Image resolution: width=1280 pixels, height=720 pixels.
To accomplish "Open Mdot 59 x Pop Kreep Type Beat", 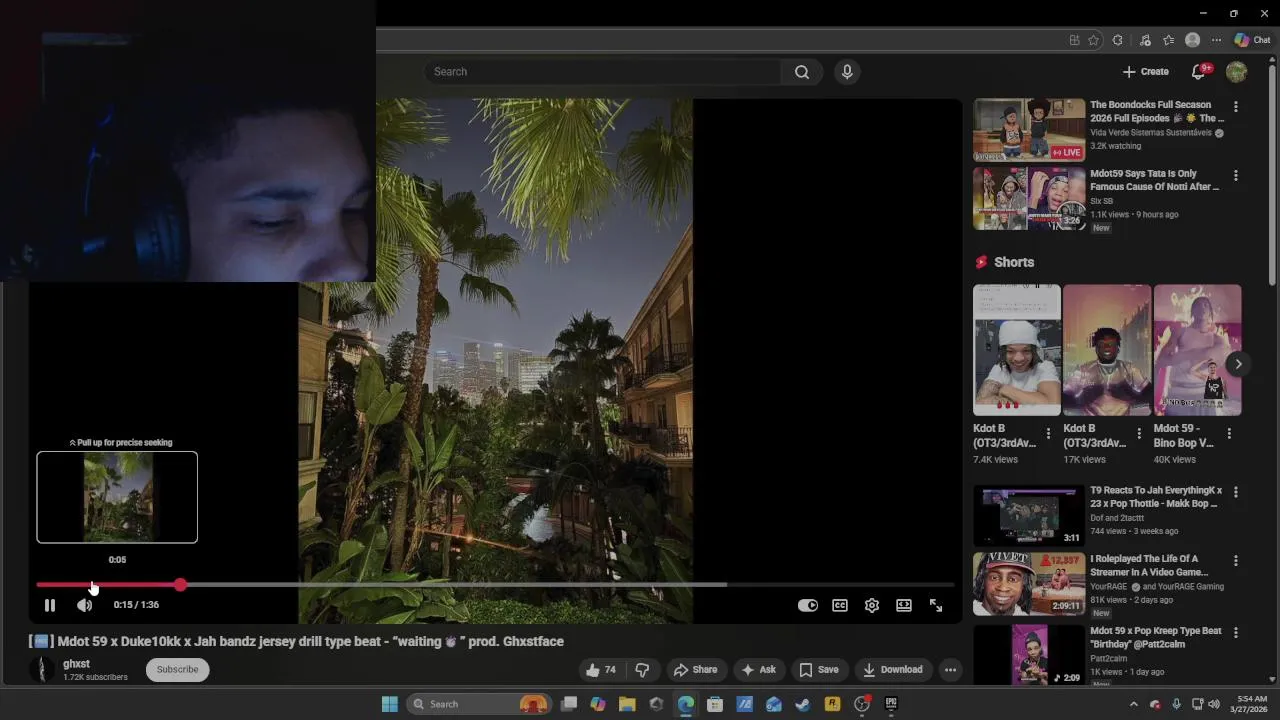I will (x=1156, y=638).
